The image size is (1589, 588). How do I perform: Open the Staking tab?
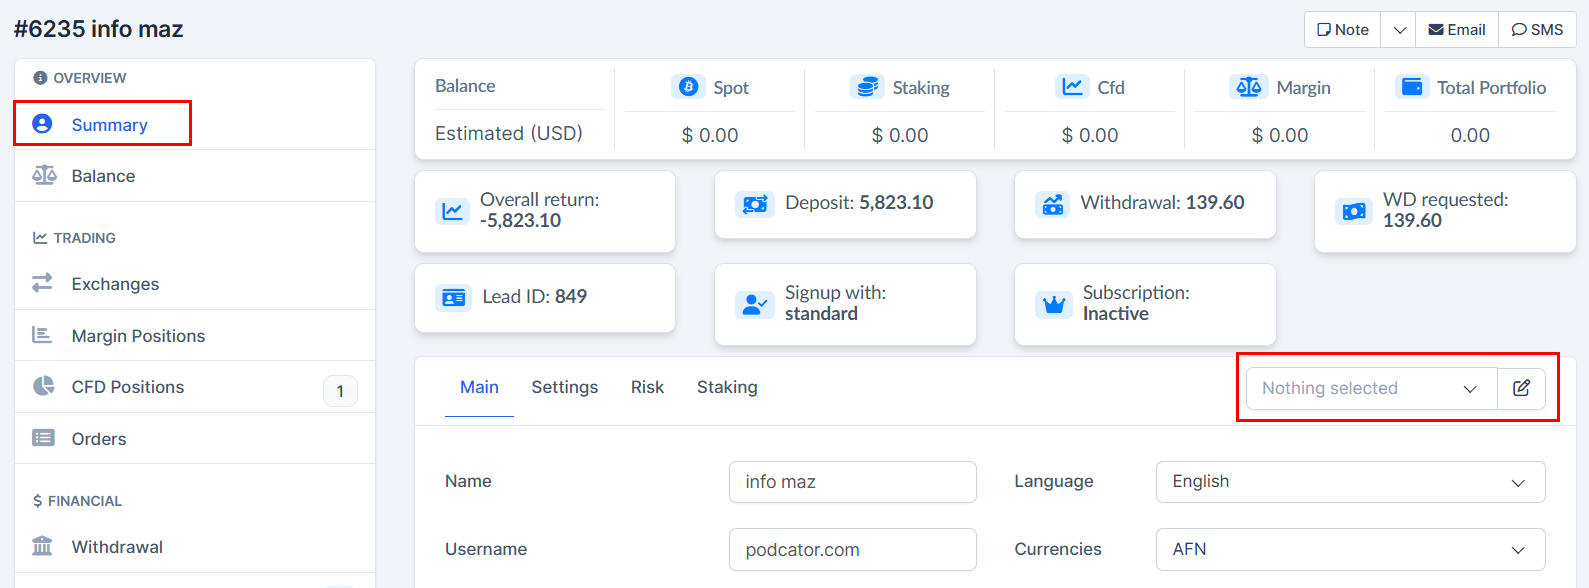pos(727,387)
